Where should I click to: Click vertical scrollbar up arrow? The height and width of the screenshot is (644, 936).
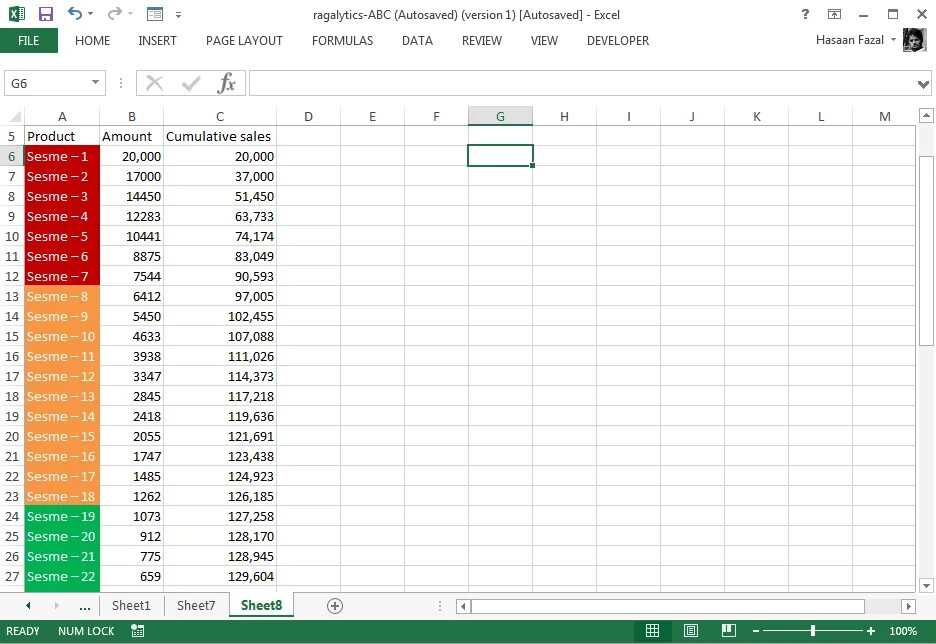pos(926,115)
